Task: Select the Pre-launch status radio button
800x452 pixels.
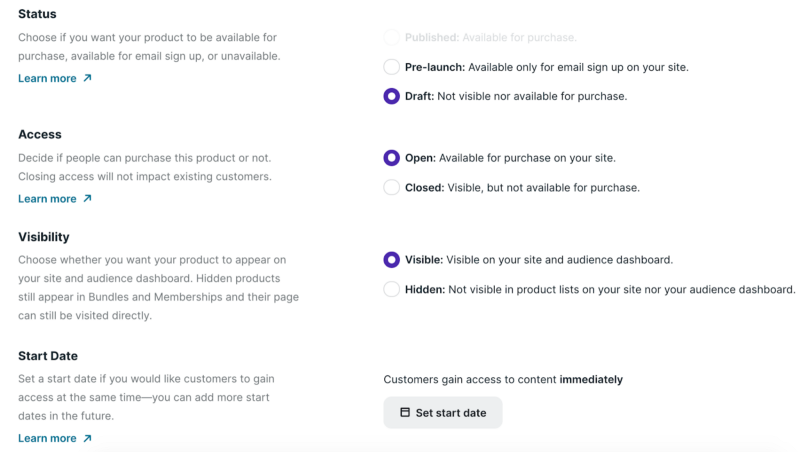Action: click(x=392, y=67)
